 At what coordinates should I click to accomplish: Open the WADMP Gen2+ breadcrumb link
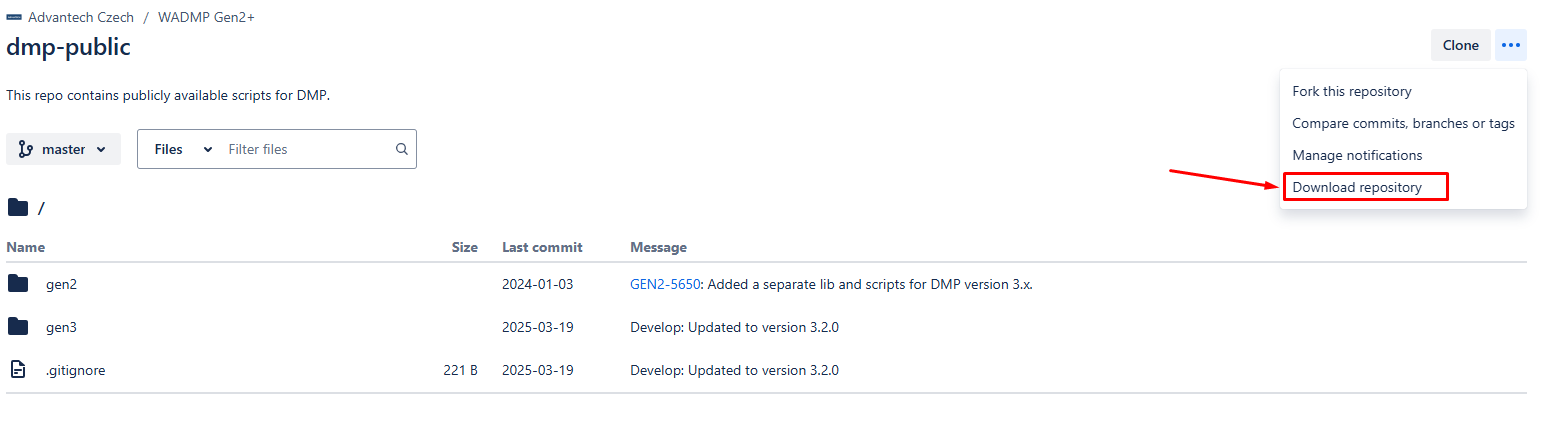(x=206, y=17)
